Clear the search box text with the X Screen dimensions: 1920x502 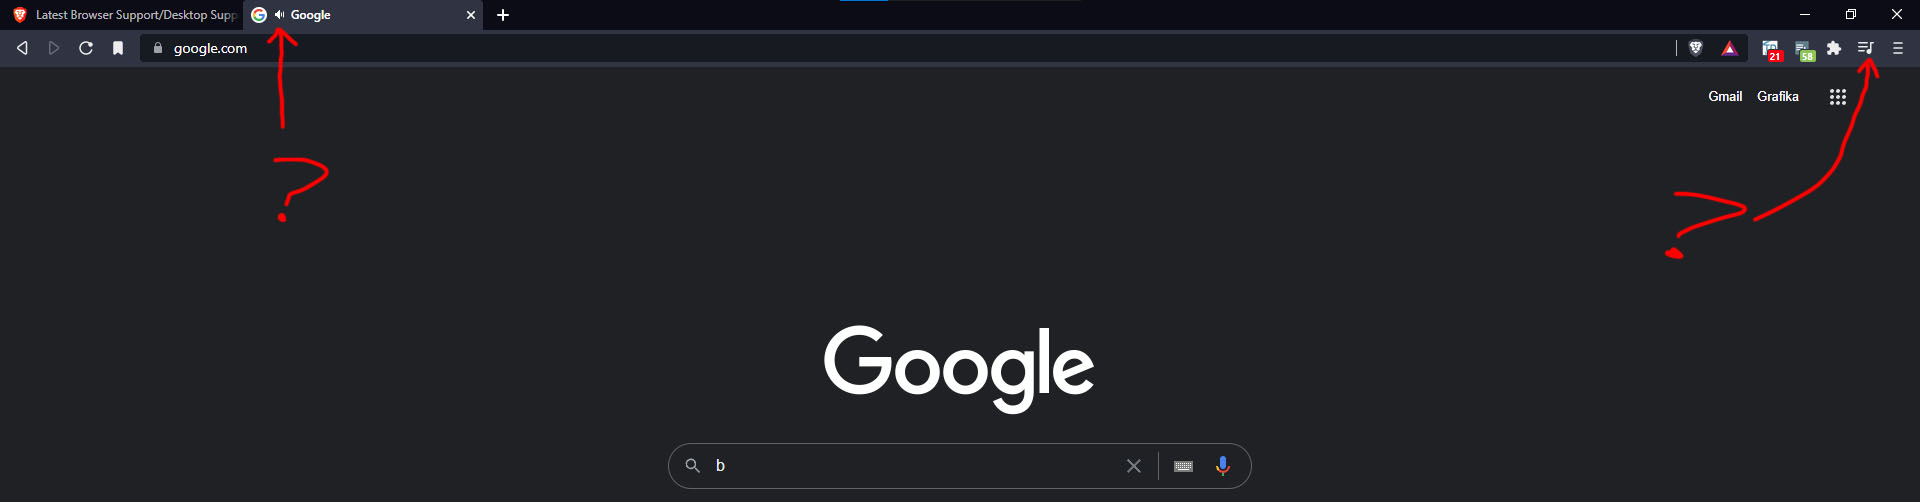tap(1134, 466)
